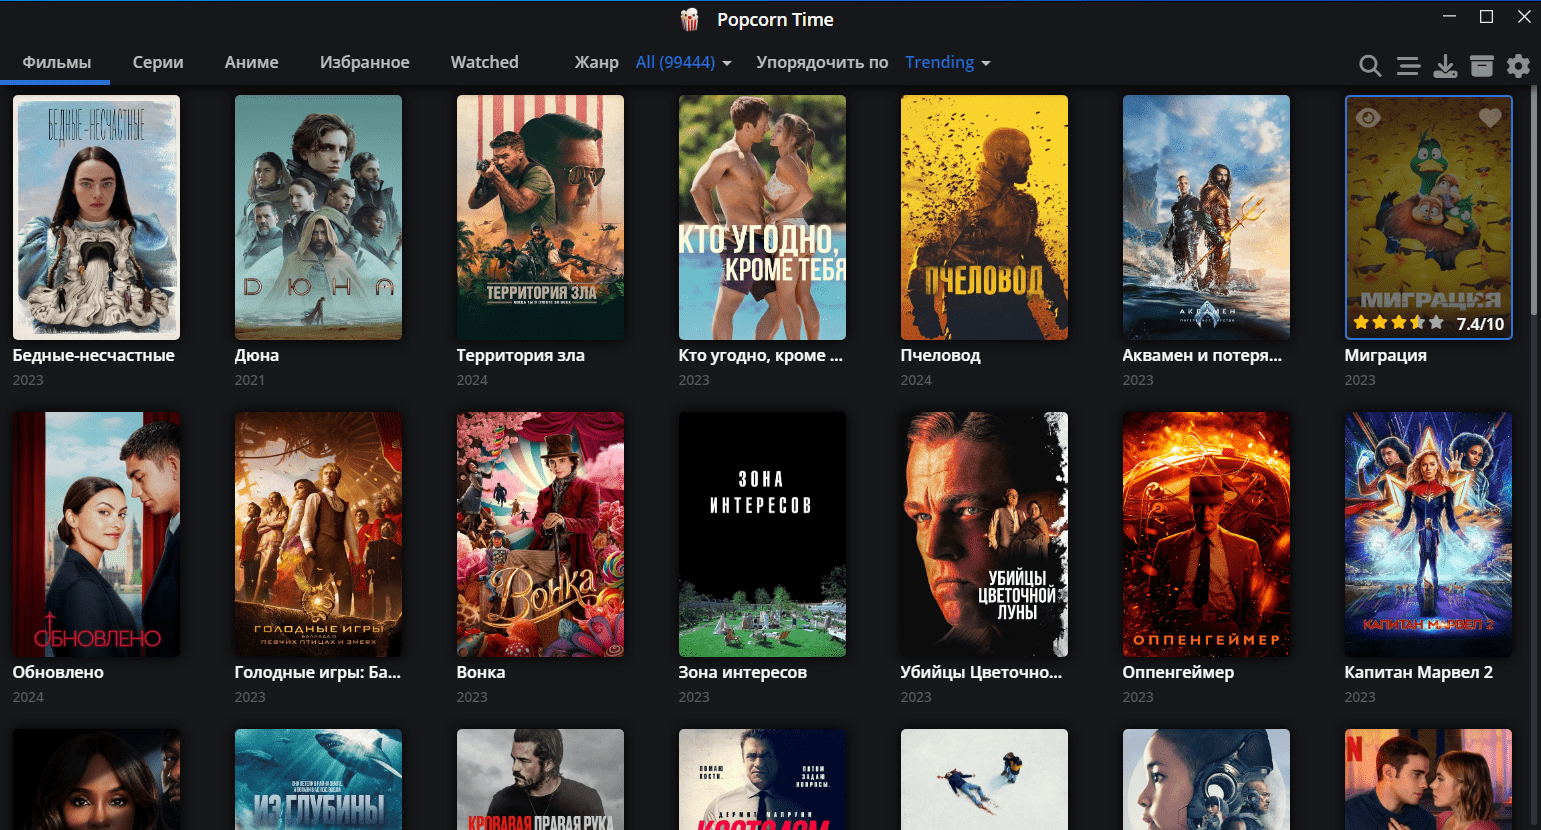The image size is (1541, 830).
Task: Click the Кто угодно, кроме ... title text
Action: point(761,355)
